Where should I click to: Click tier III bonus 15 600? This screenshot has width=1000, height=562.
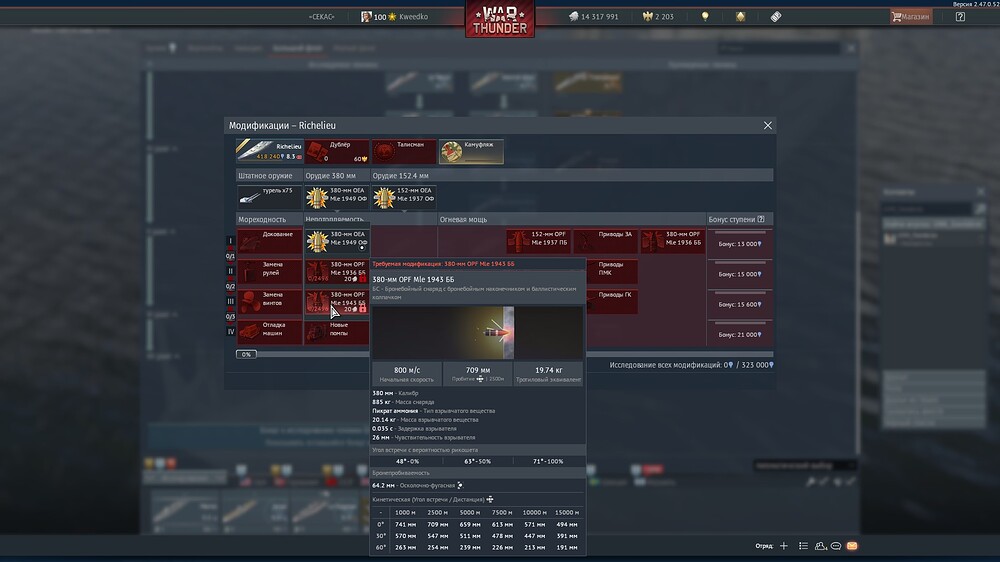740,304
